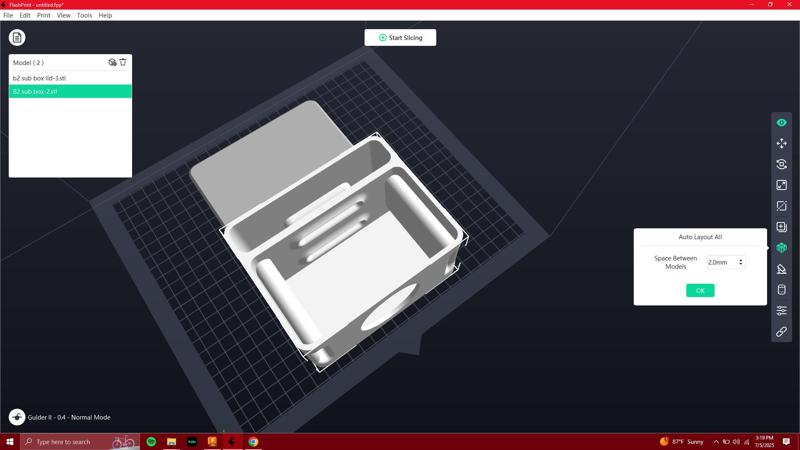Open the File menu
Screen dimensions: 800x450
click(x=8, y=15)
